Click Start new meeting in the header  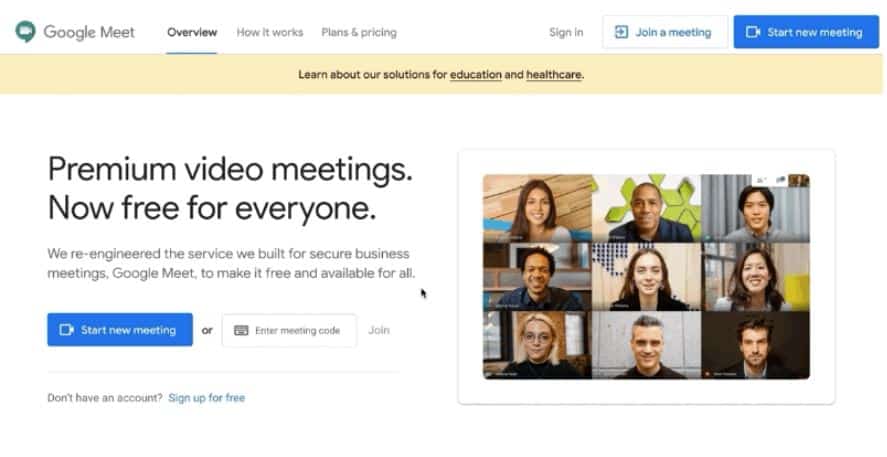[x=806, y=32]
